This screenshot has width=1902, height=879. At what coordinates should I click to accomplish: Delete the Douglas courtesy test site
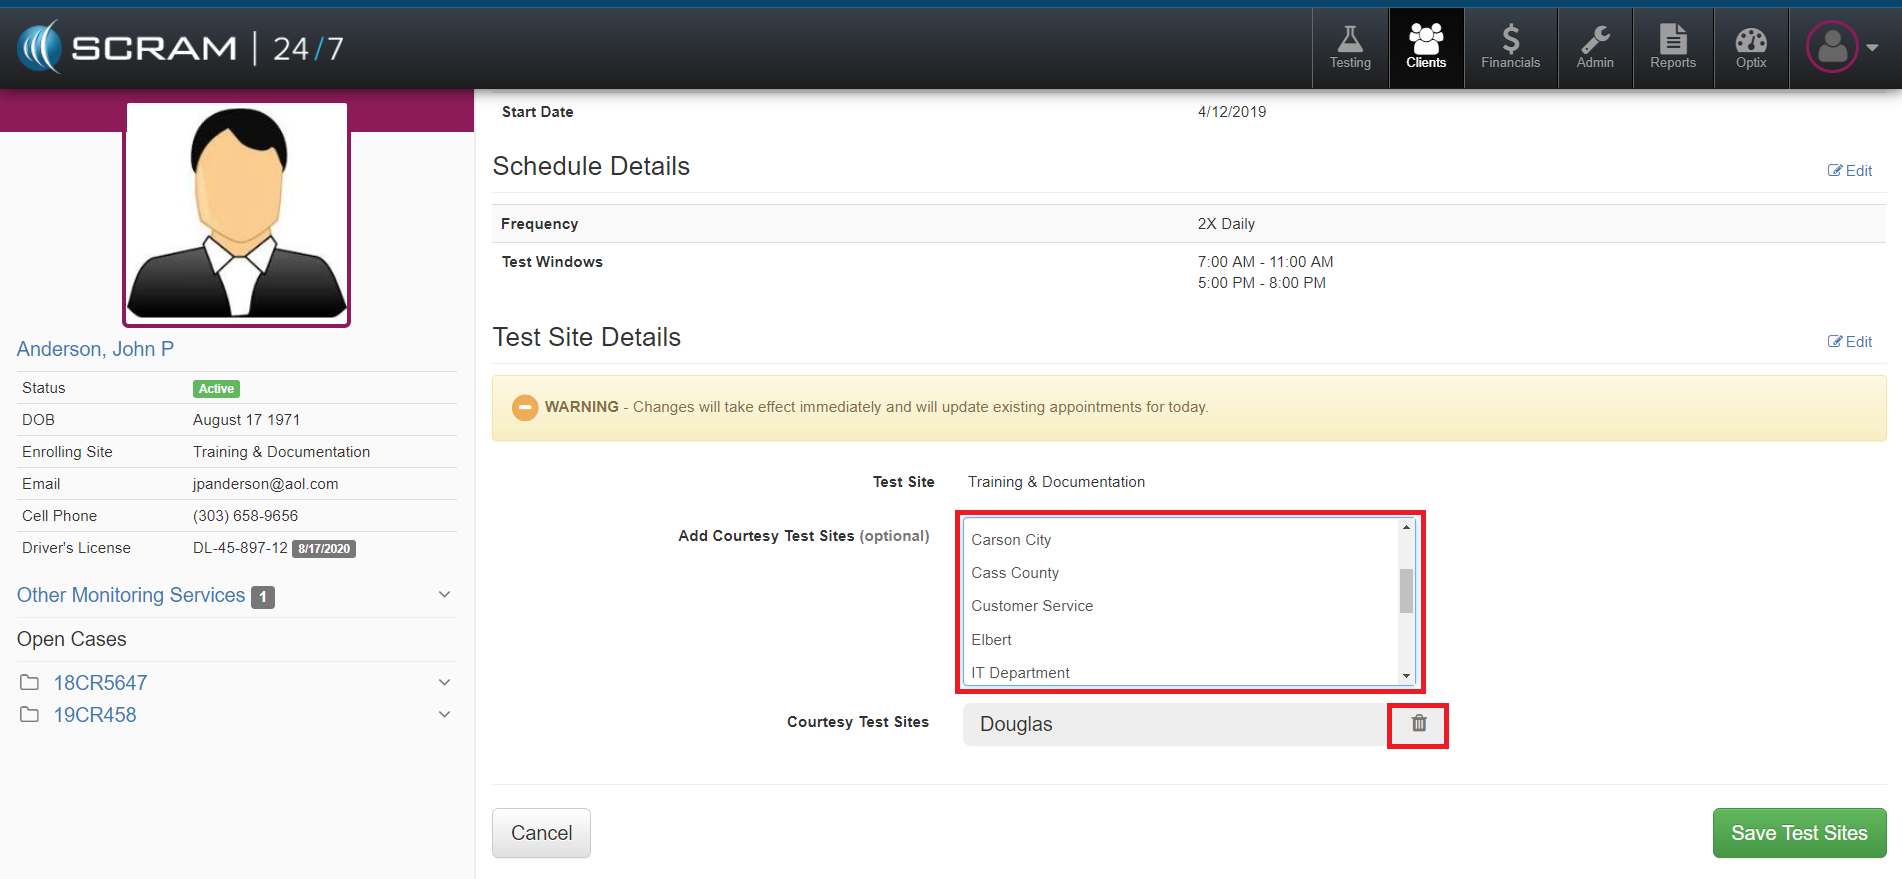[1418, 724]
